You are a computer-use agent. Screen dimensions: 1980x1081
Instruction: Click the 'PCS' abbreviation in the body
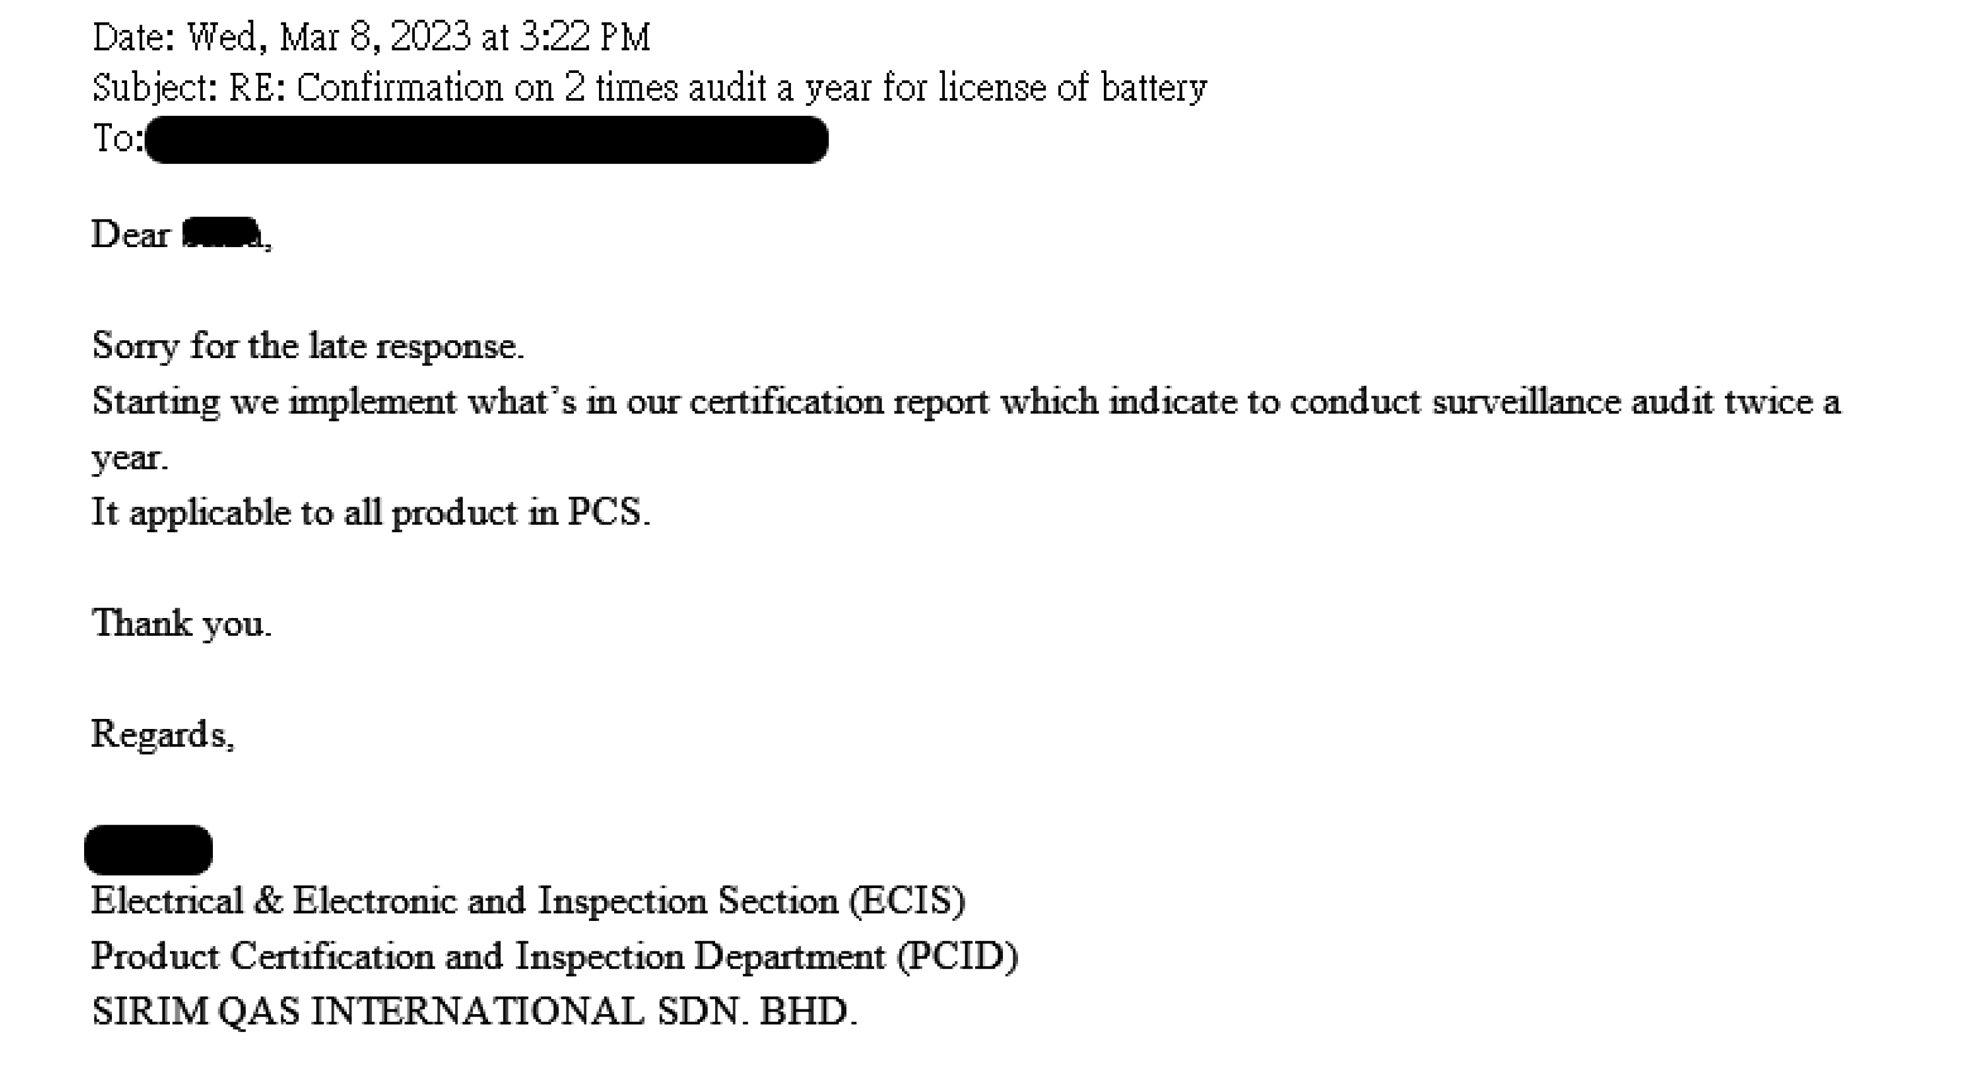604,512
